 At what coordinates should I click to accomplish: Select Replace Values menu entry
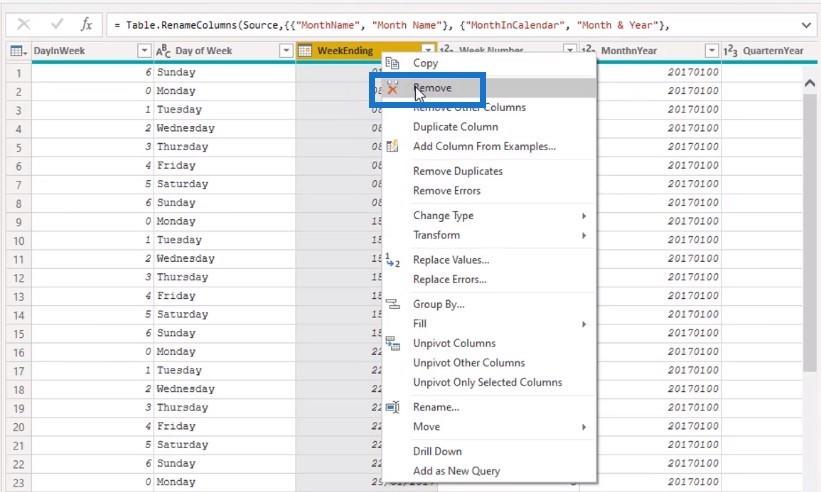pyautogui.click(x=489, y=260)
